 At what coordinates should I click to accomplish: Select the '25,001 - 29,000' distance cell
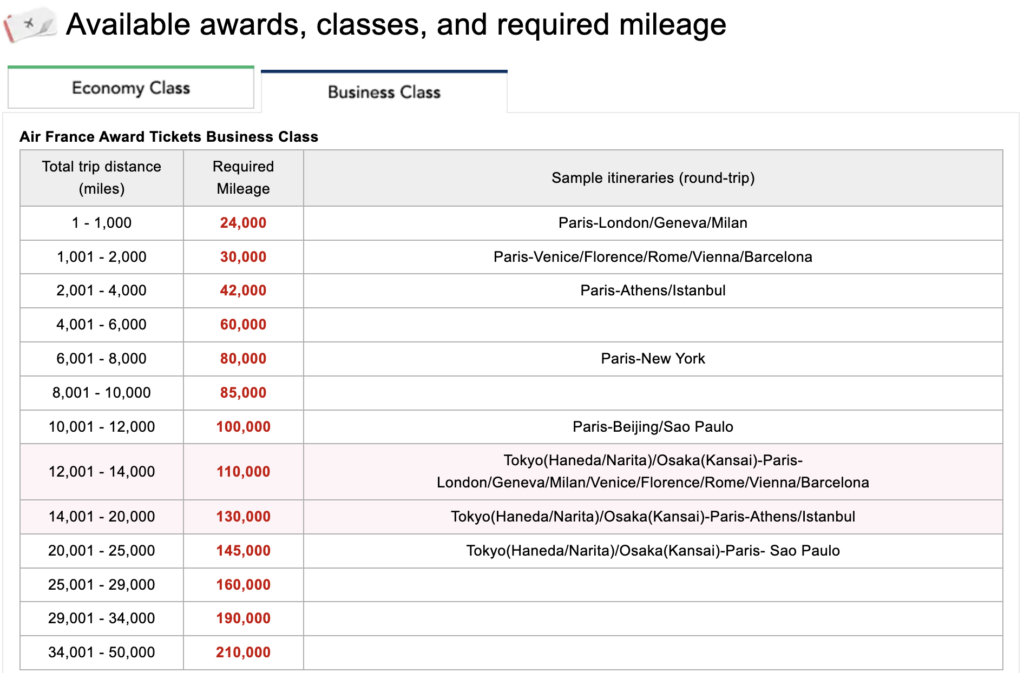pyautogui.click(x=101, y=584)
